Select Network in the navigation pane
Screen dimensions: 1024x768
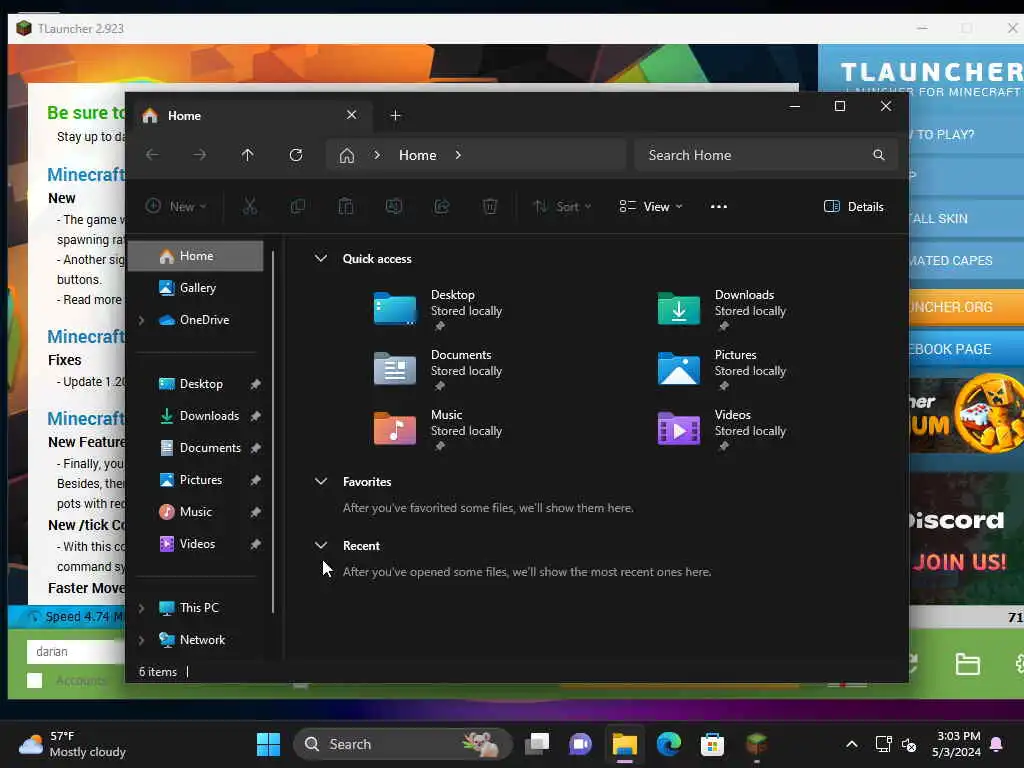[x=202, y=640]
